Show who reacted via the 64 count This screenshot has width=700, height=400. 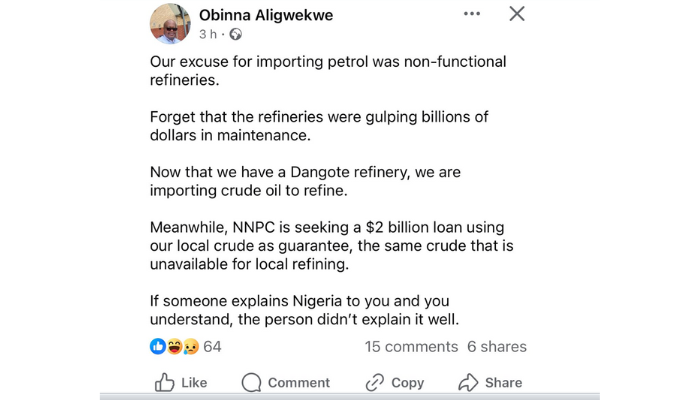[x=212, y=346]
